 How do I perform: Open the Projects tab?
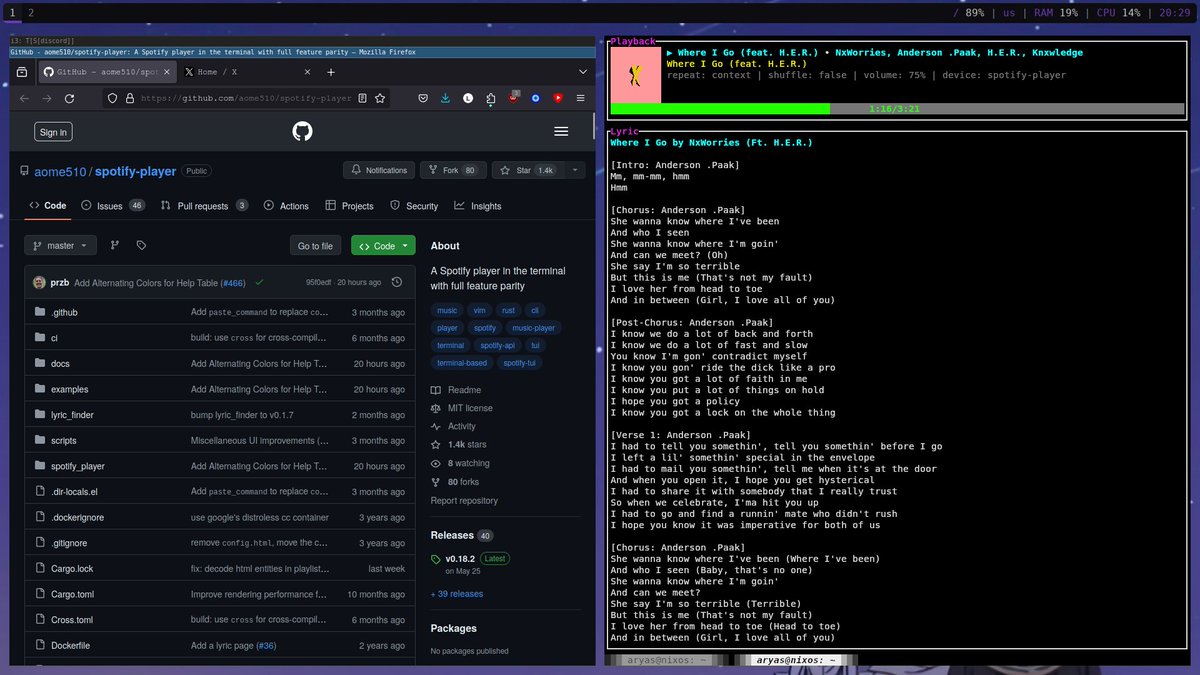click(x=349, y=205)
